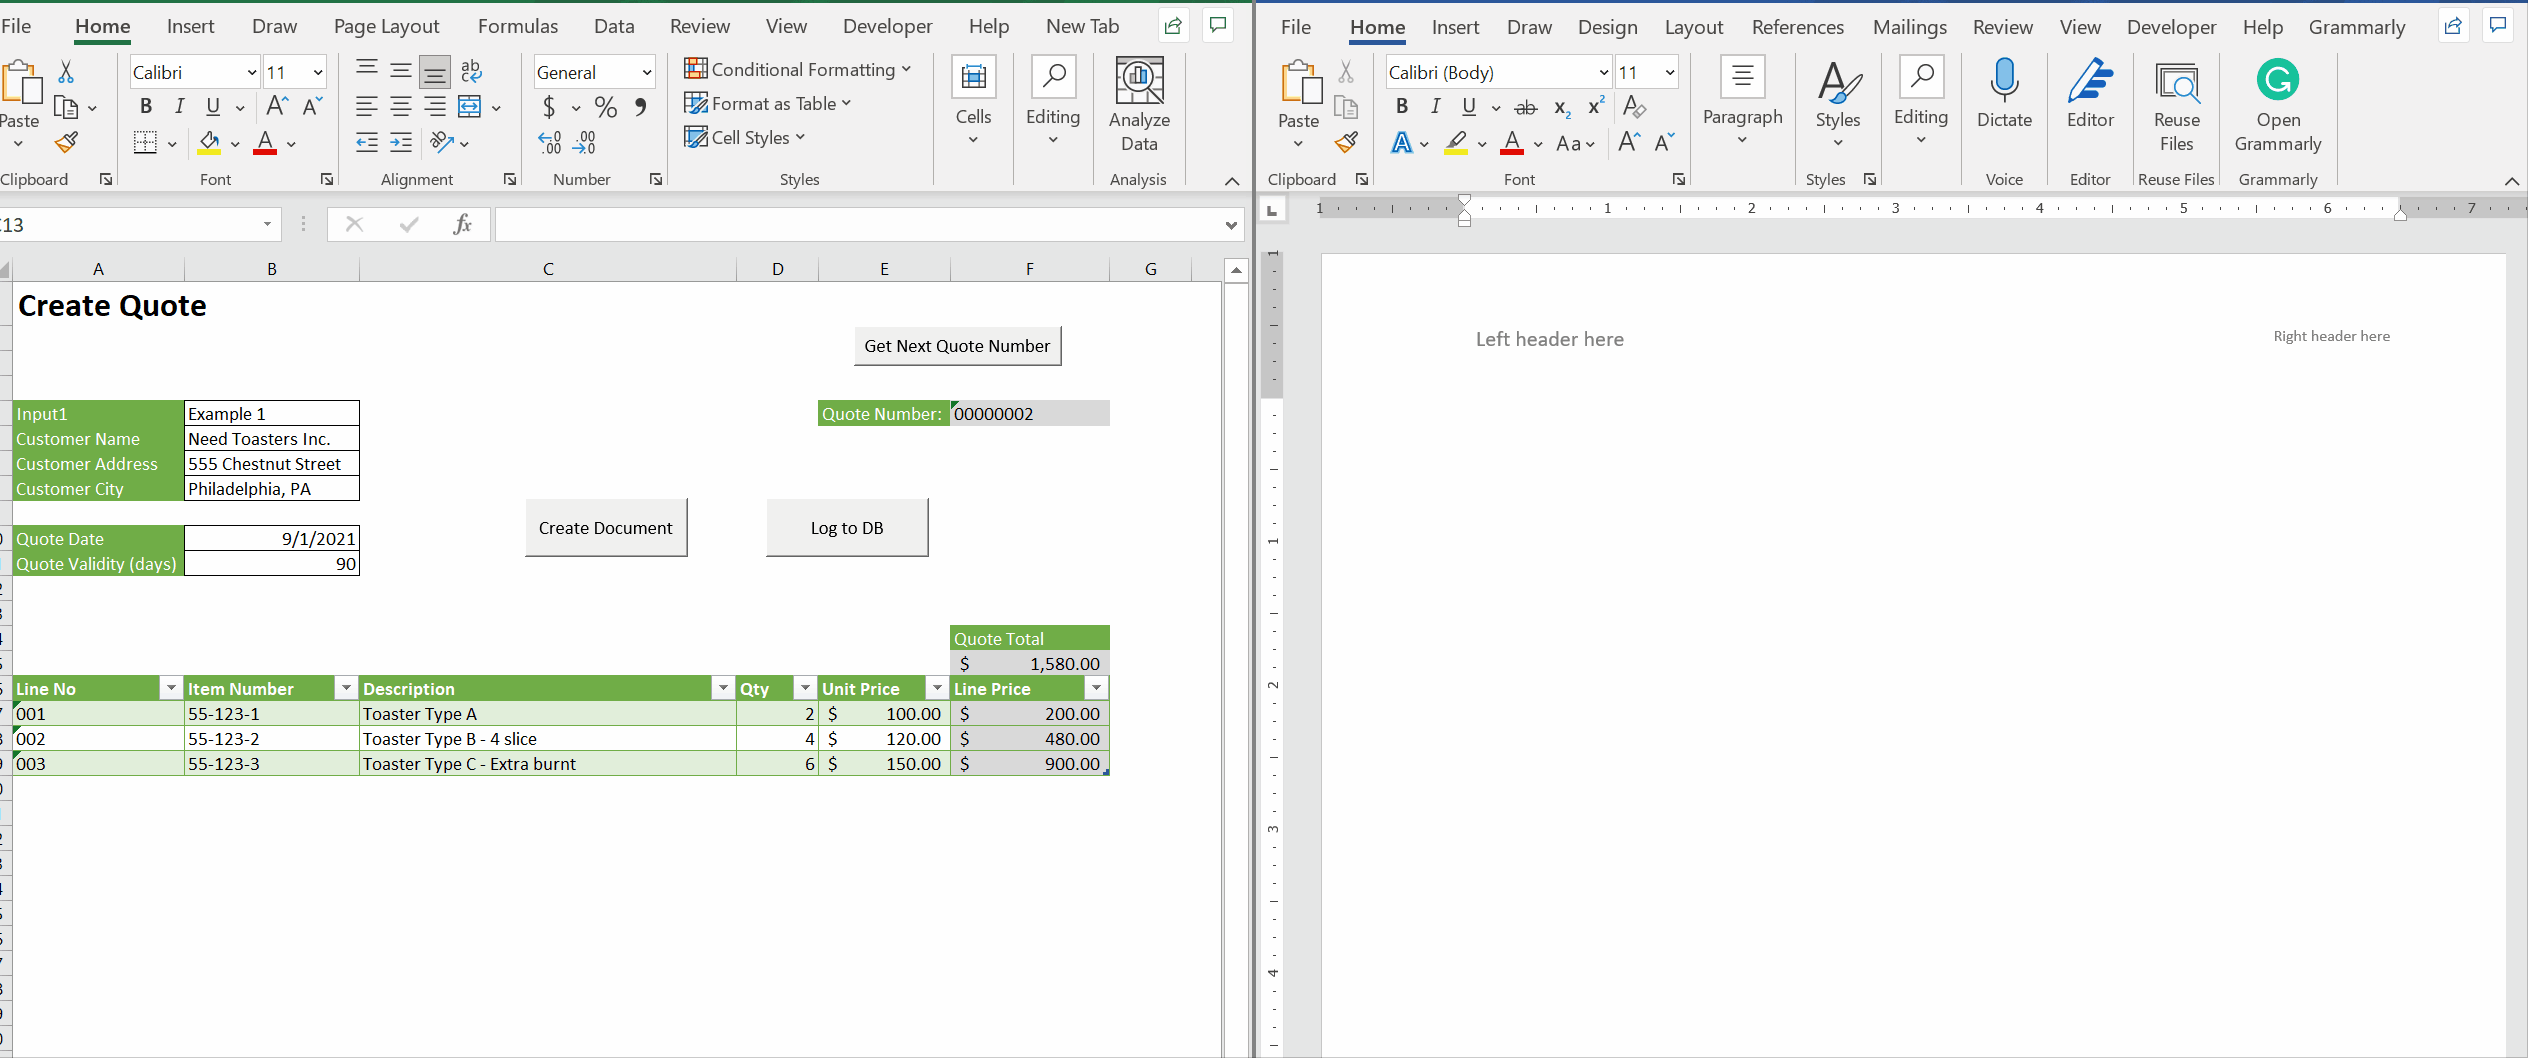The image size is (2528, 1058).
Task: Toggle strikethrough in Word
Action: (1526, 106)
